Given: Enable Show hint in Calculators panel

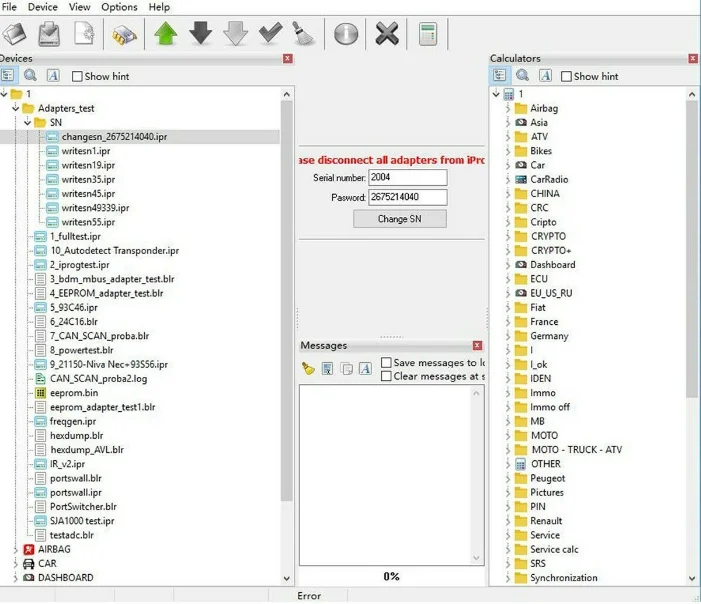Looking at the screenshot, I should pos(566,76).
